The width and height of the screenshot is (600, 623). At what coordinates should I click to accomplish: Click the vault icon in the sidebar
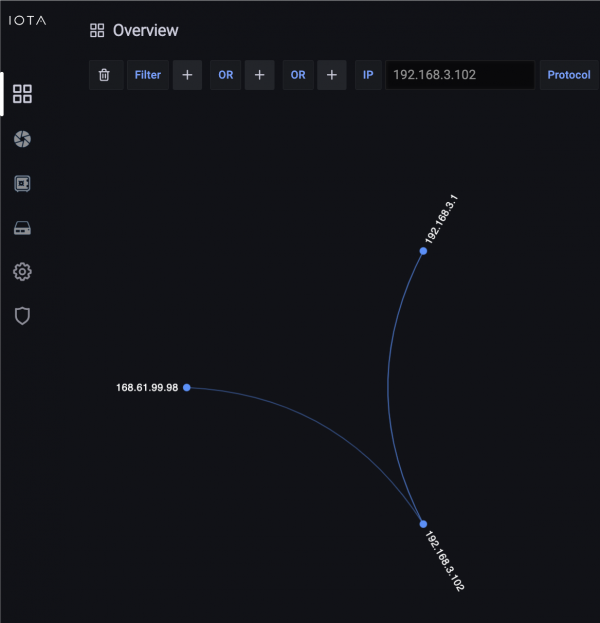click(22, 184)
